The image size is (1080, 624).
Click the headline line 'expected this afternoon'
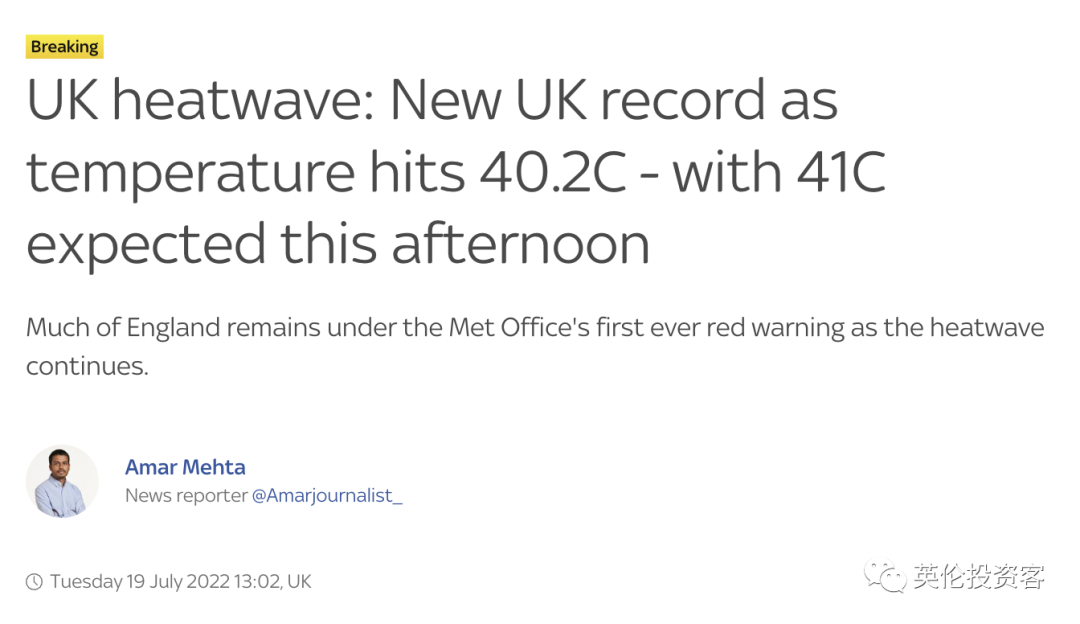click(338, 245)
